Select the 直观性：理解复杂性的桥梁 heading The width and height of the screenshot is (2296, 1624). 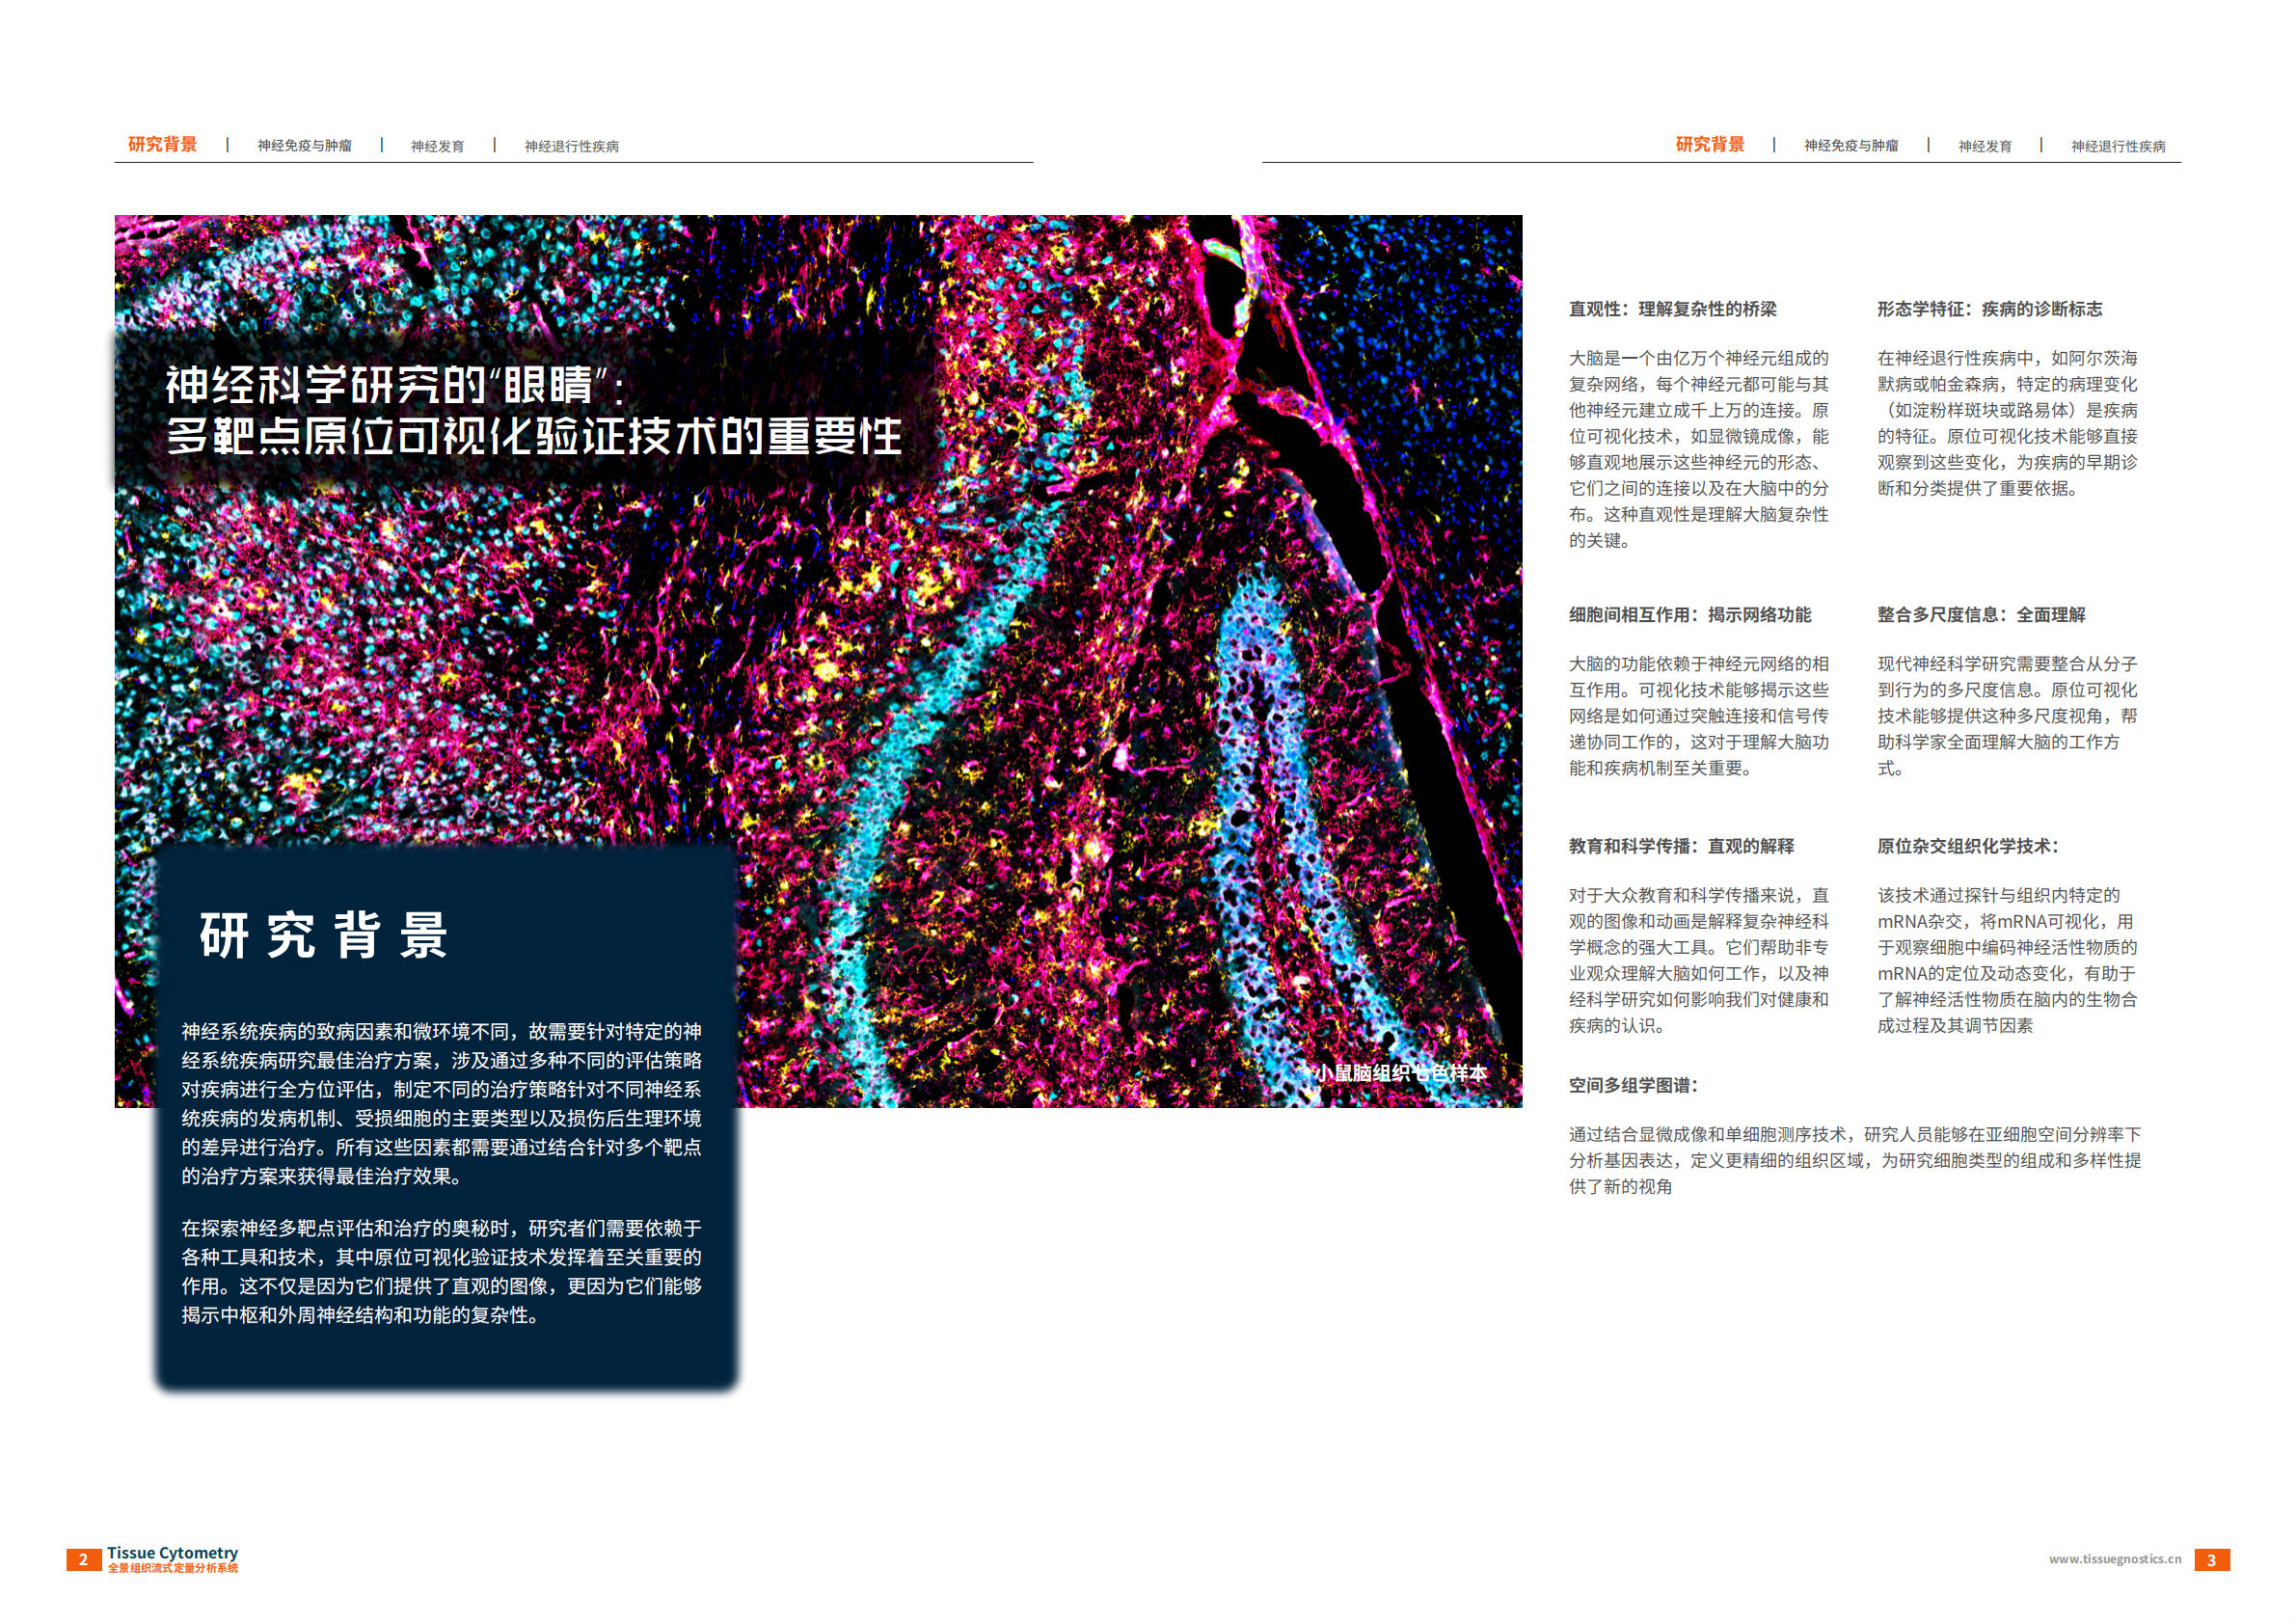(1672, 309)
